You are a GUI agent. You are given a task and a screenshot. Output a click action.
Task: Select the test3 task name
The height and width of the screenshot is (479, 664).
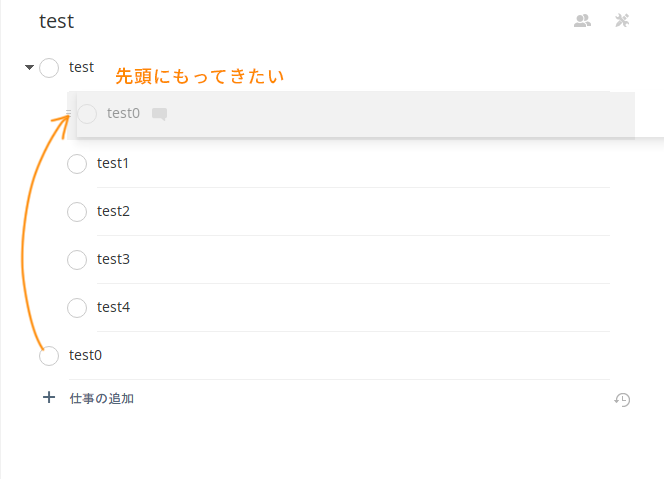click(113, 259)
